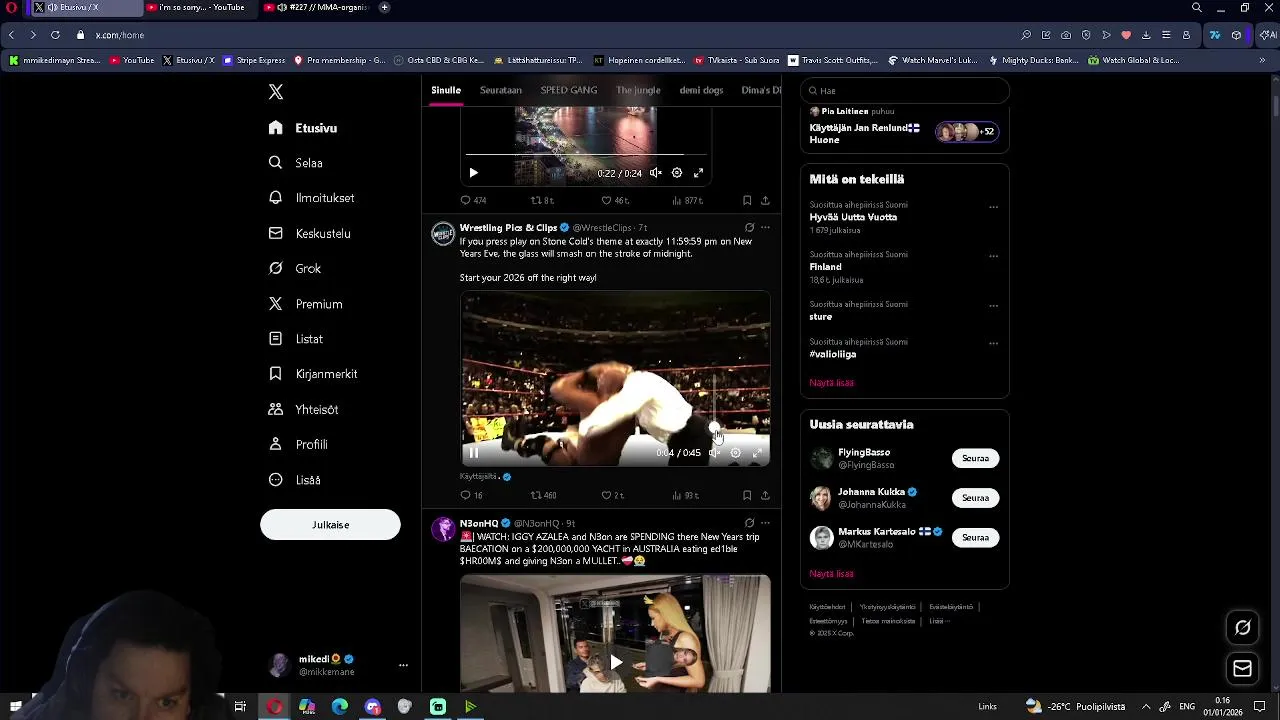The image size is (1280, 720).
Task: Open Yhteisöt communities
Action: [304, 409]
